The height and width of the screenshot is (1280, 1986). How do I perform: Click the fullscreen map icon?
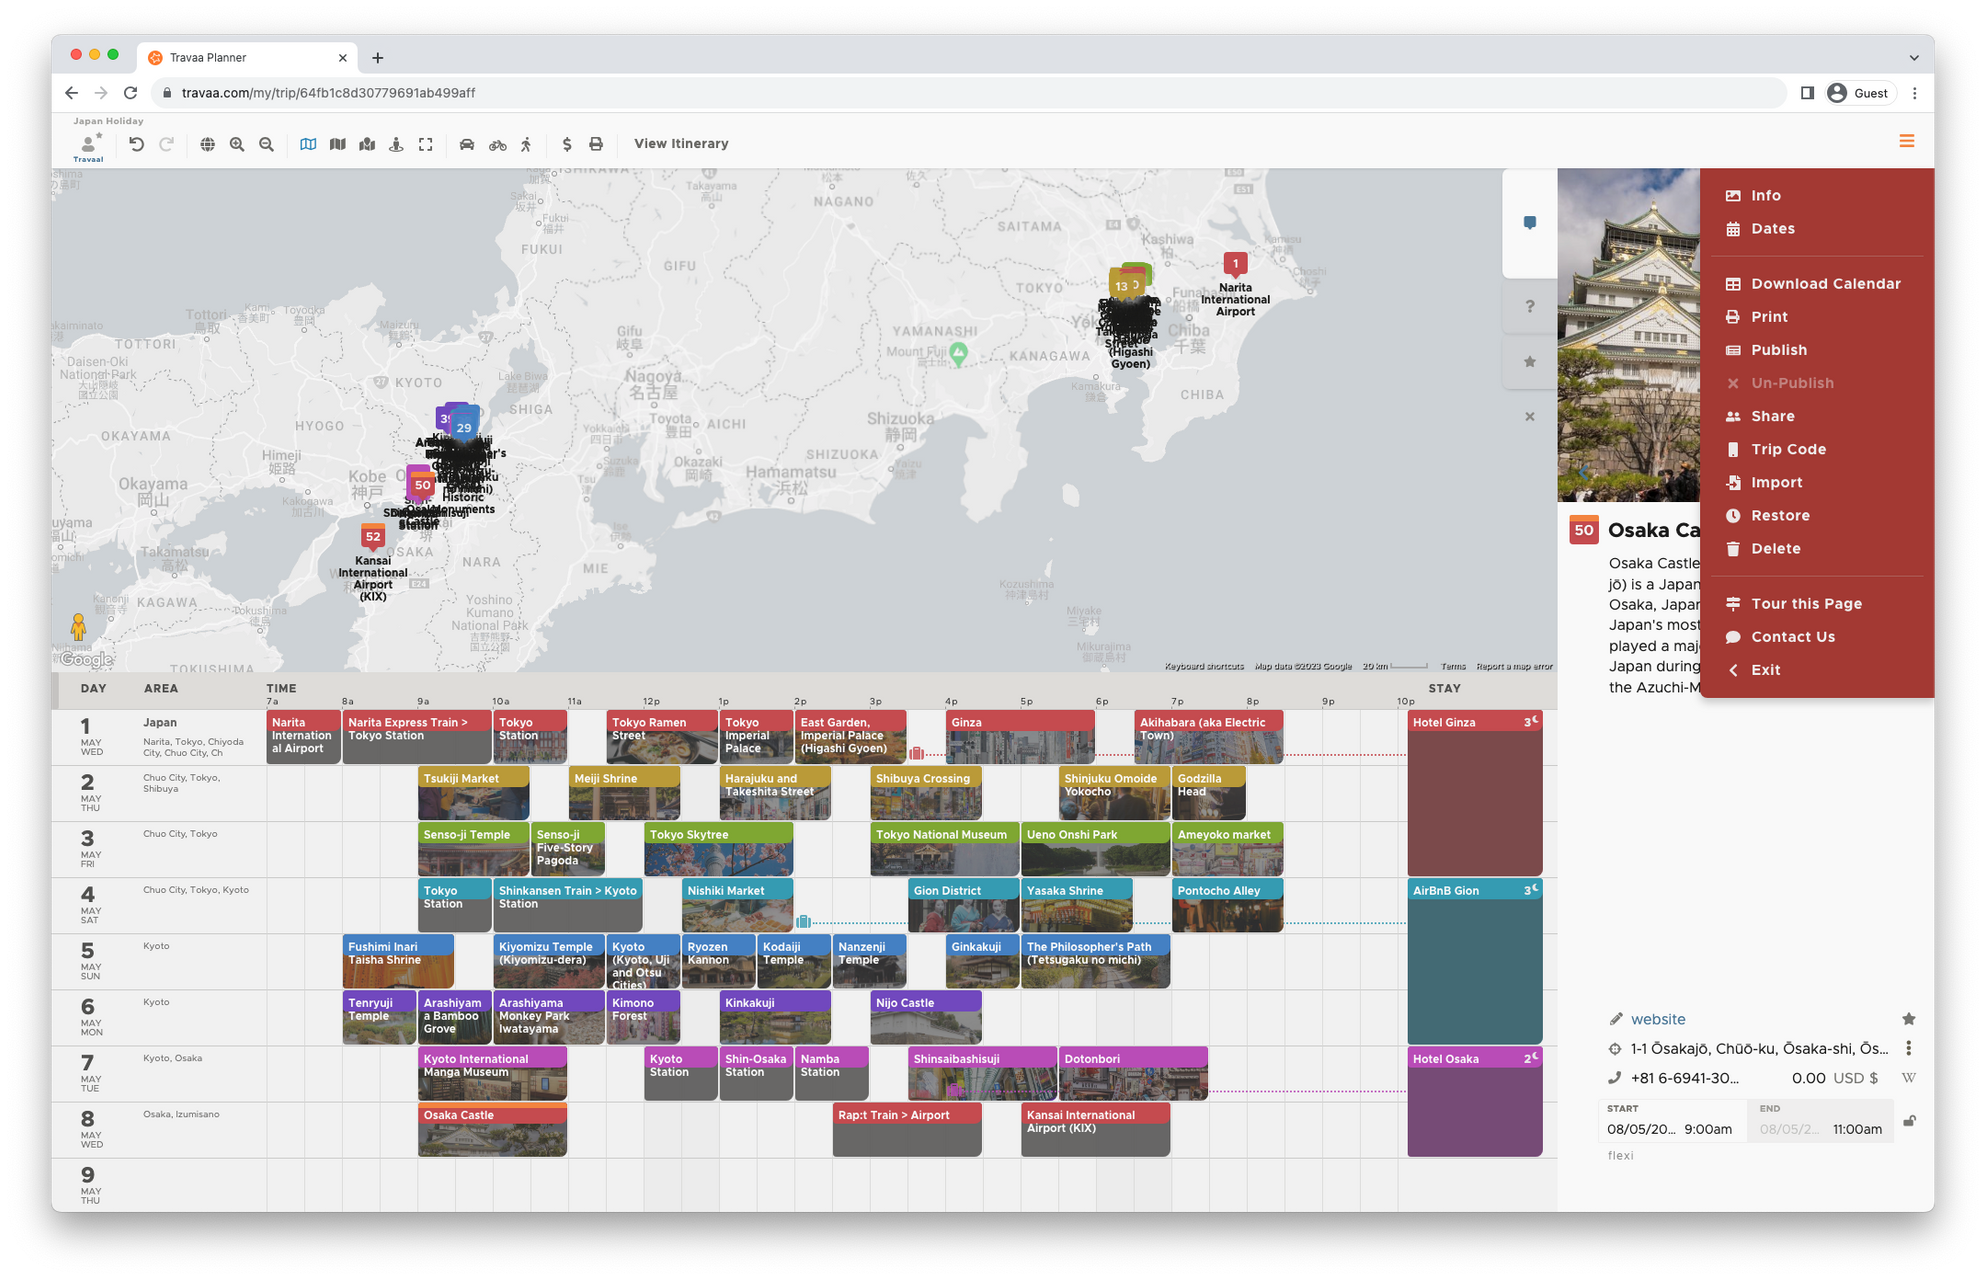pos(425,144)
